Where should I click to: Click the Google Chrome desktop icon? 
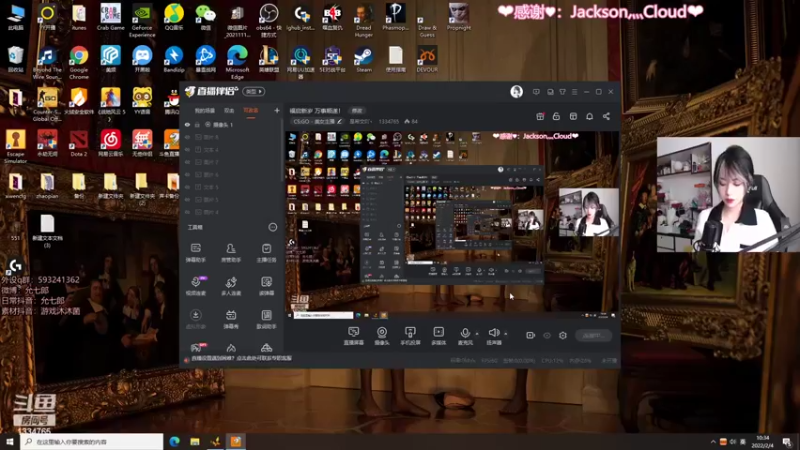79,62
